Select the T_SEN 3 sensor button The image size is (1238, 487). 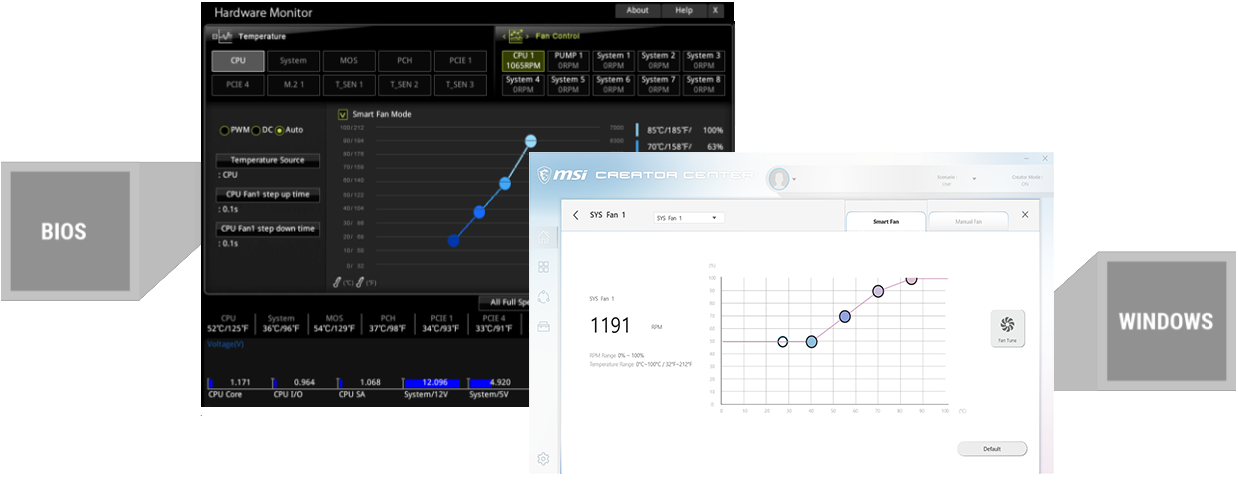tap(460, 85)
